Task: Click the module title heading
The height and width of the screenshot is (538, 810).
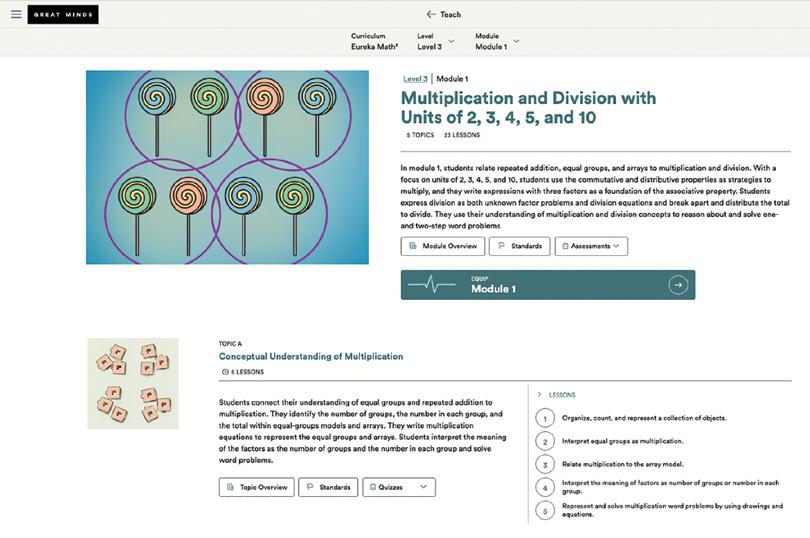Action: (x=528, y=107)
